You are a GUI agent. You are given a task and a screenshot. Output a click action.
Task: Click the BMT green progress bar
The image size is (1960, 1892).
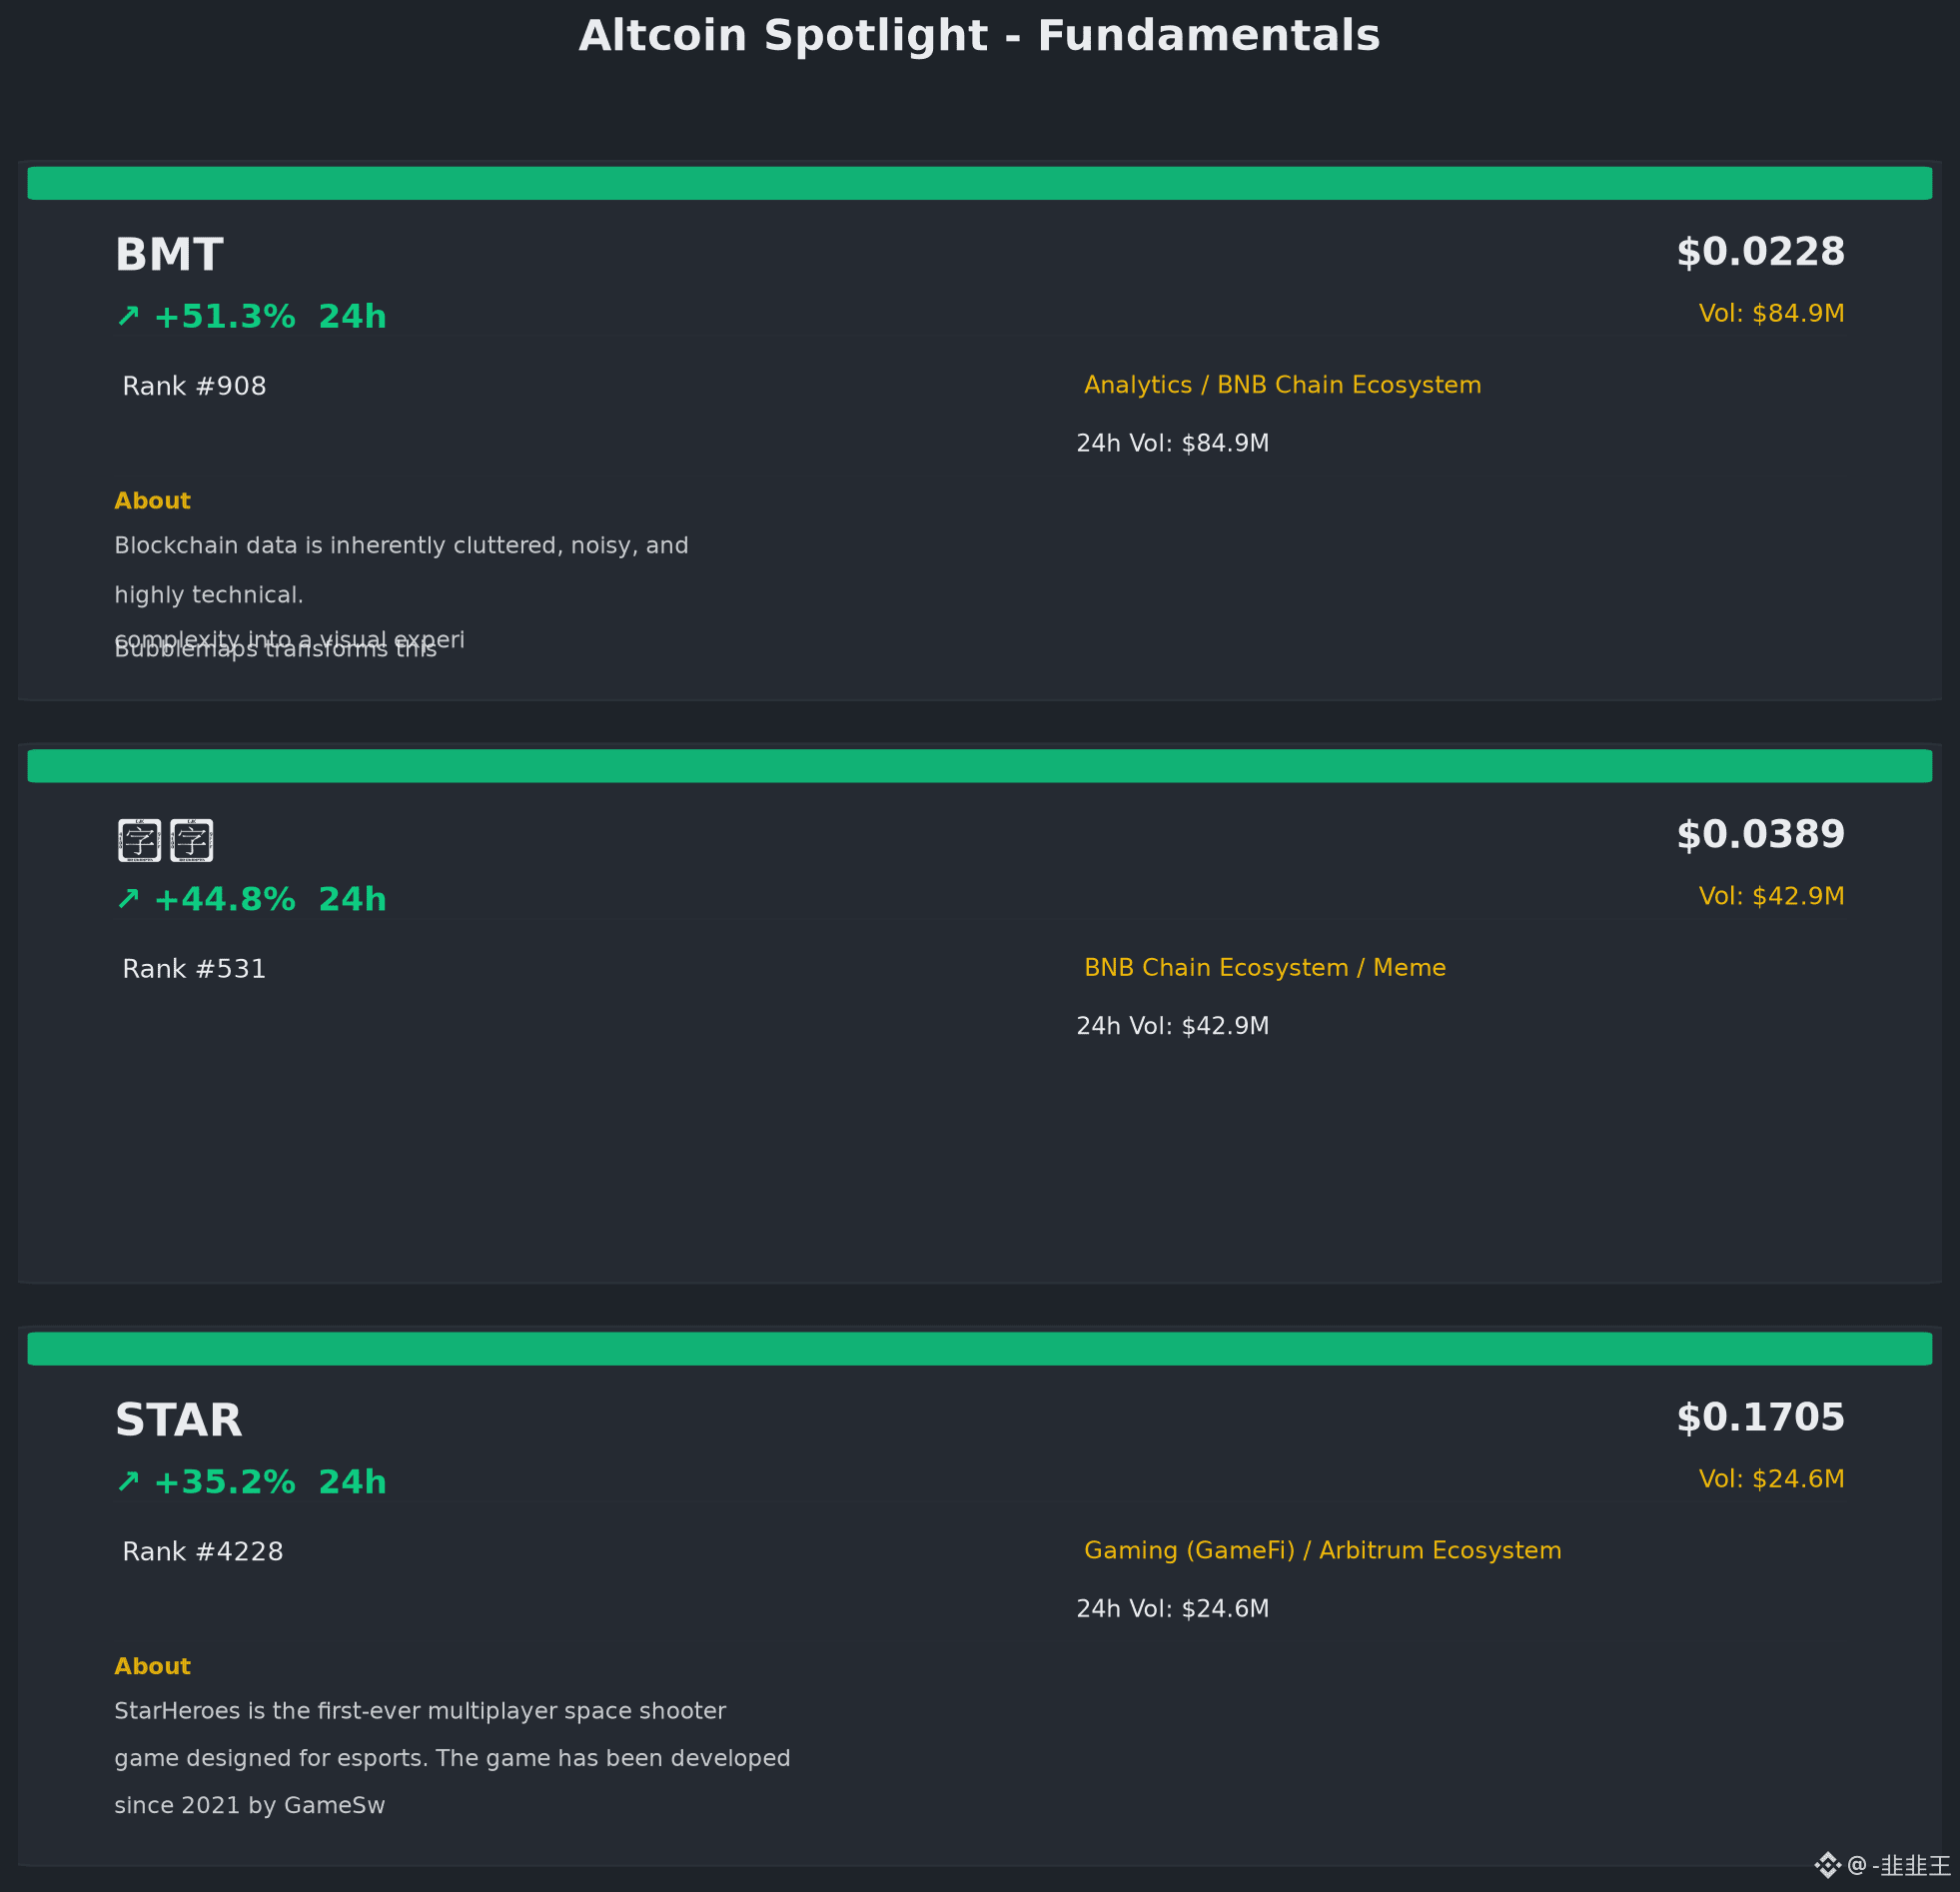[x=980, y=183]
